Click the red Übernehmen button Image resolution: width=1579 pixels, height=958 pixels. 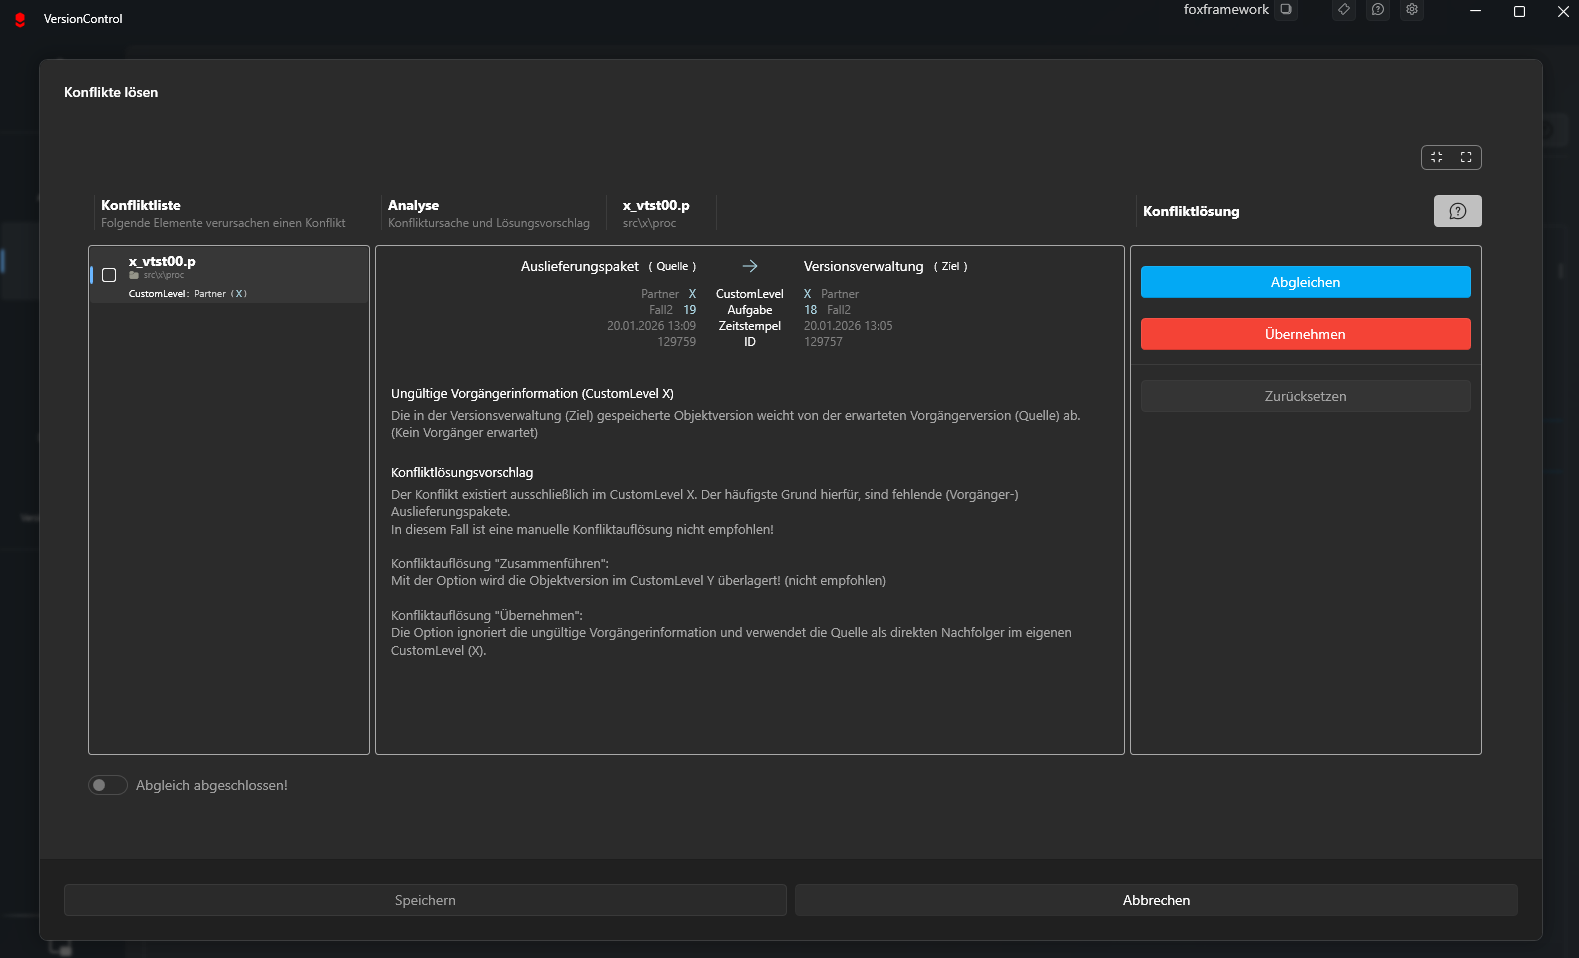1306,334
